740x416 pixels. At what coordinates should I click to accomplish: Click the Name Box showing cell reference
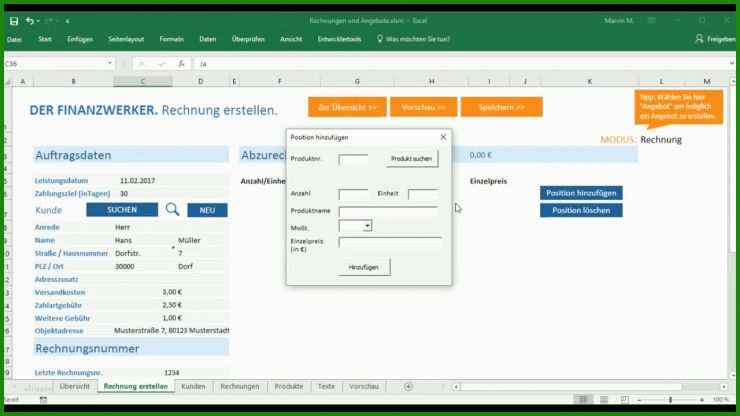(54, 63)
